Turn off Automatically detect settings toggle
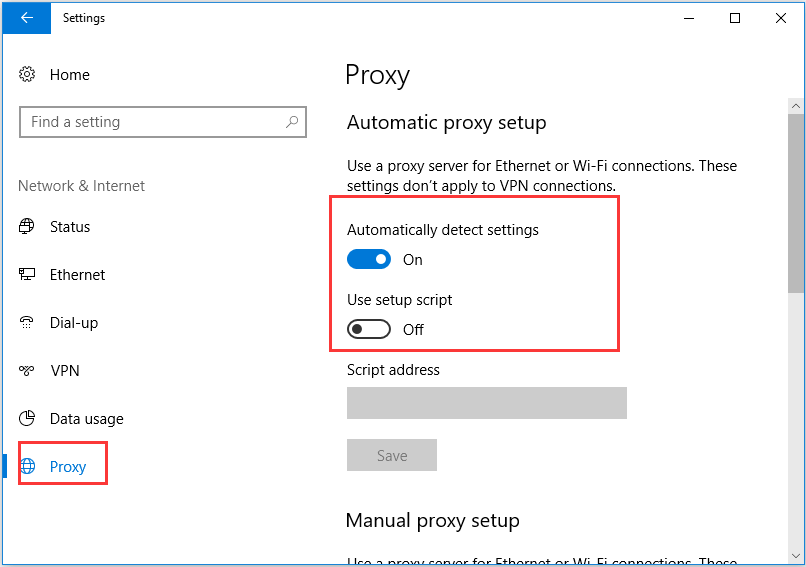 click(x=369, y=259)
